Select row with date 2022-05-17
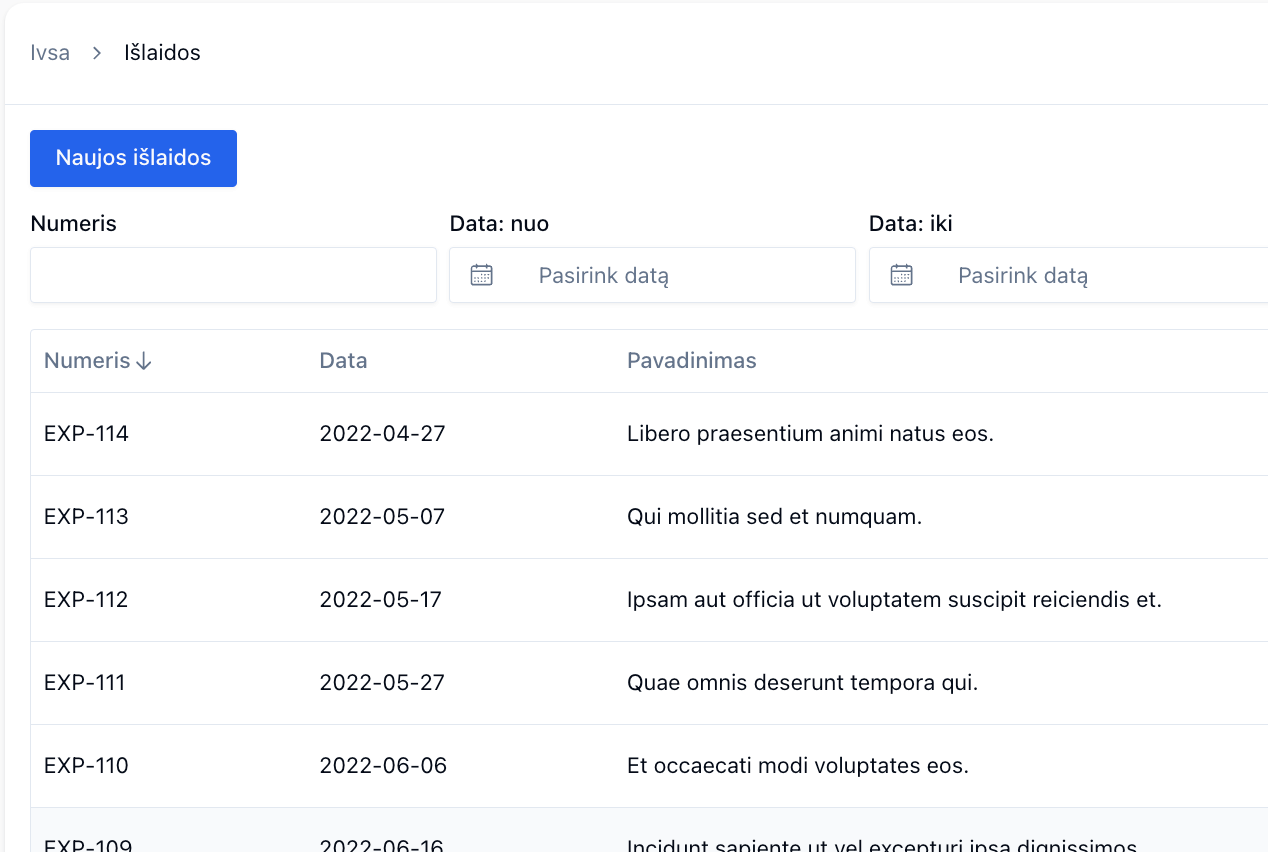1268x852 pixels. 380,600
